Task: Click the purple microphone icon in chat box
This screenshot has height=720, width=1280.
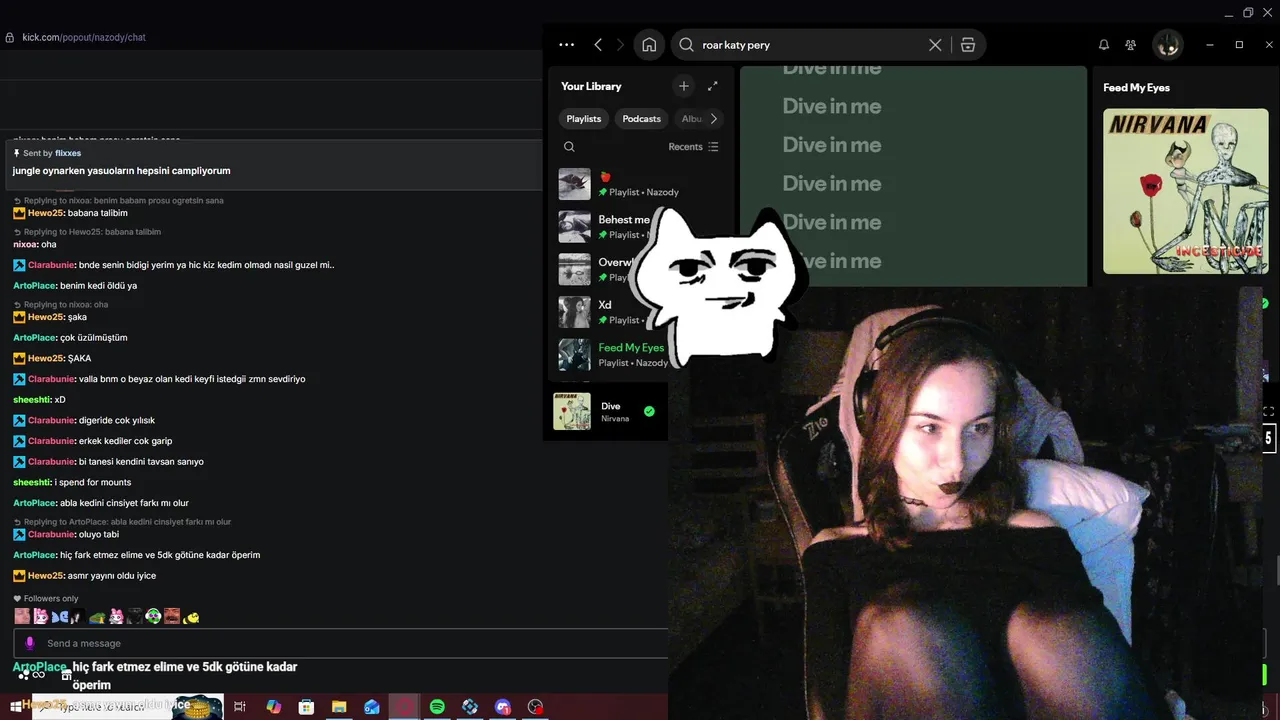Action: 30,643
